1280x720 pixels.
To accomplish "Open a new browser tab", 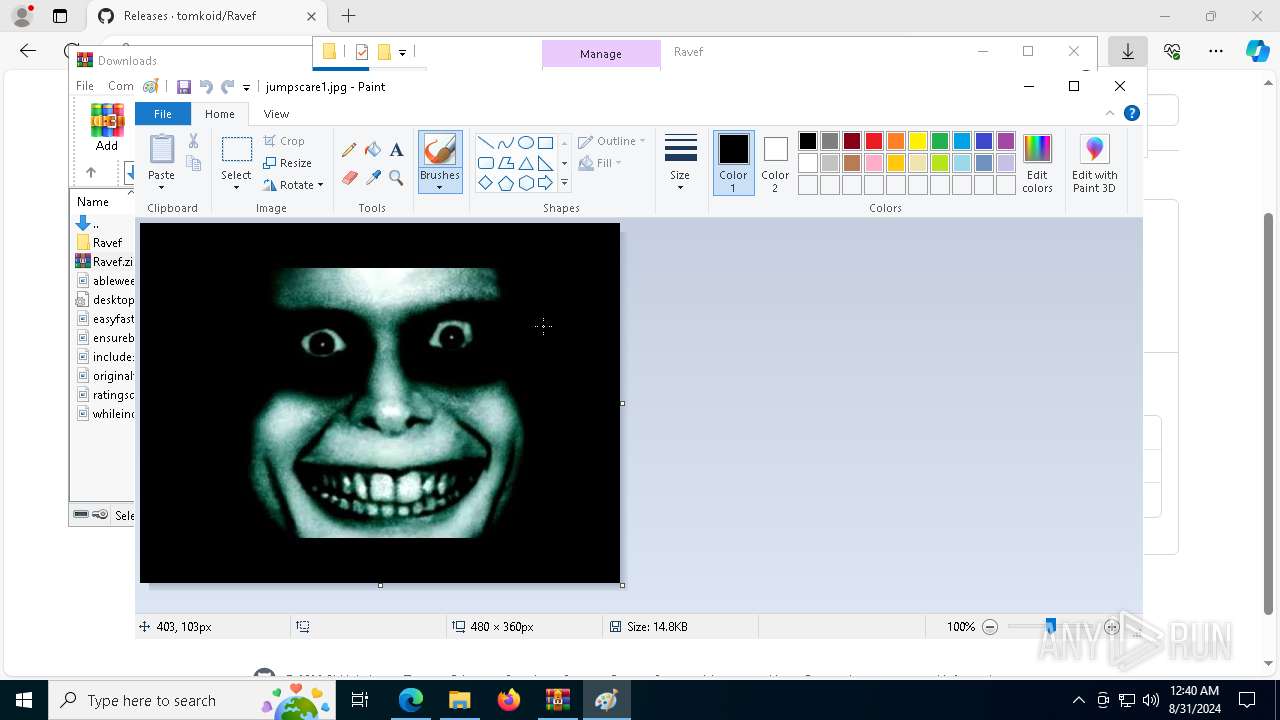I will [348, 16].
